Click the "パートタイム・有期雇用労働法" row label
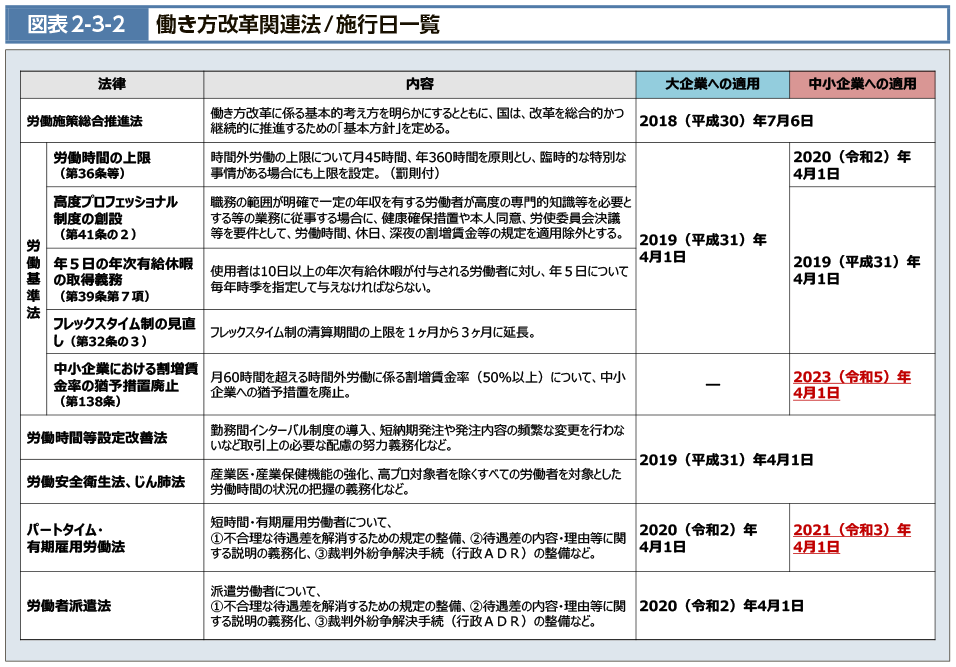 pos(76,538)
